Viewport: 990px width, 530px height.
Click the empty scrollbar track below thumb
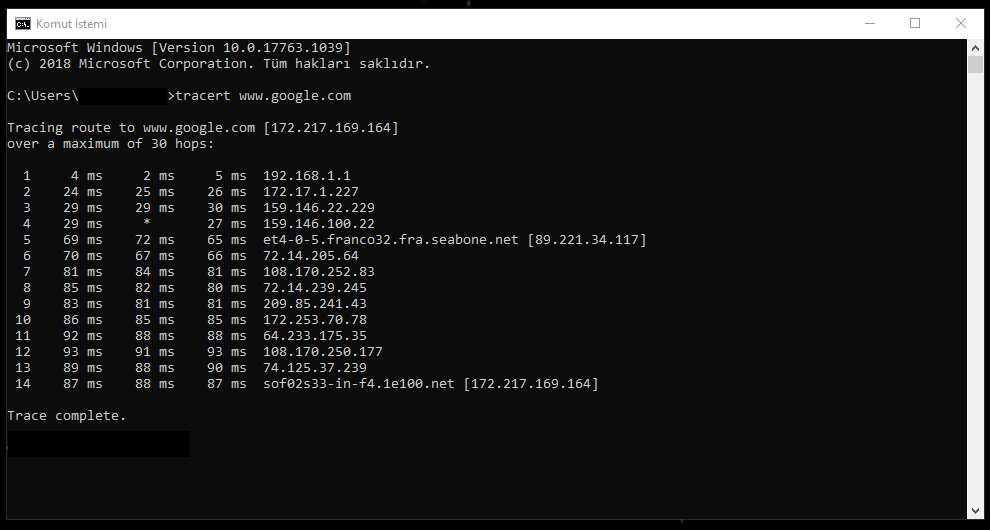click(975, 288)
